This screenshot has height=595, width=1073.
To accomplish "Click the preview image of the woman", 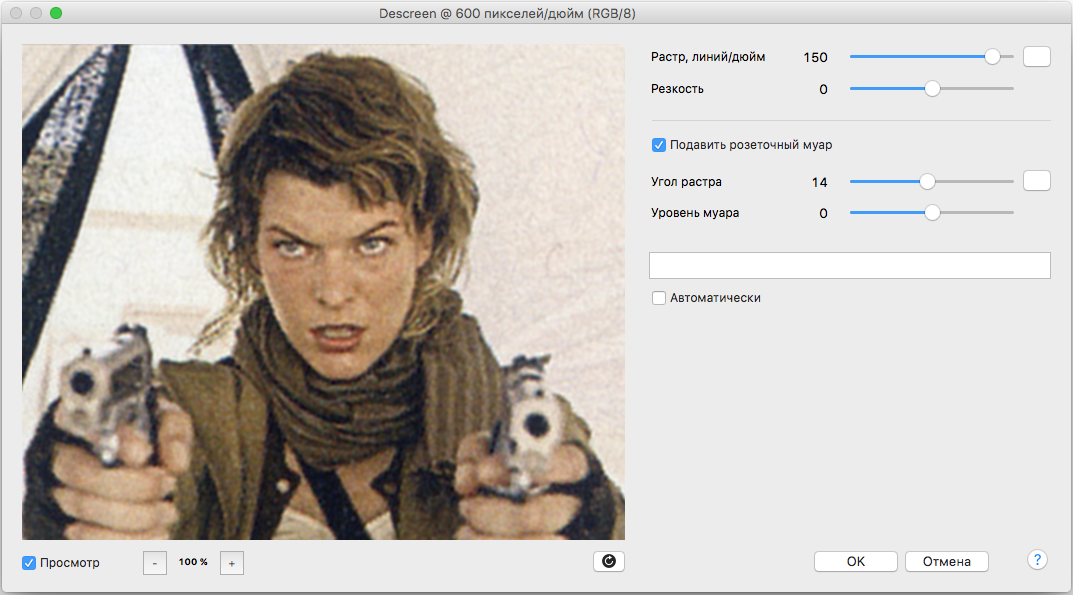I will [323, 292].
